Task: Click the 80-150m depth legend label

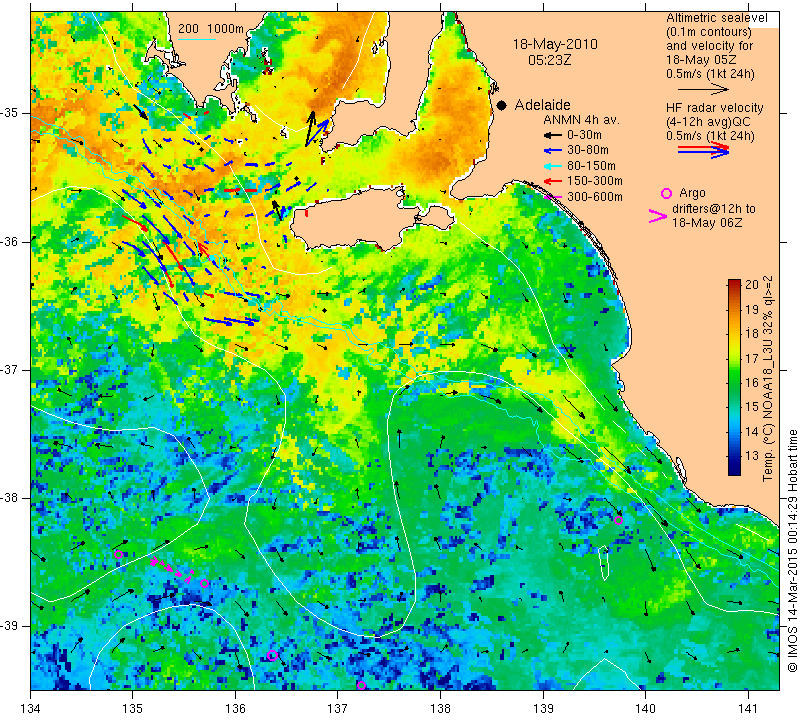Action: [x=591, y=166]
